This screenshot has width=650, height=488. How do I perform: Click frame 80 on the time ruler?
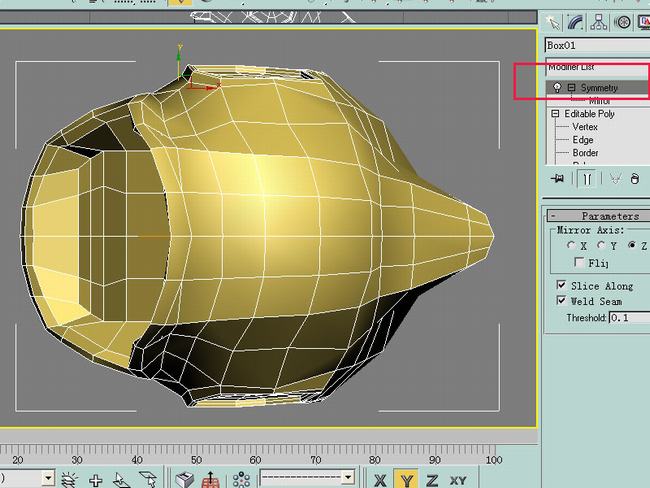point(374,460)
